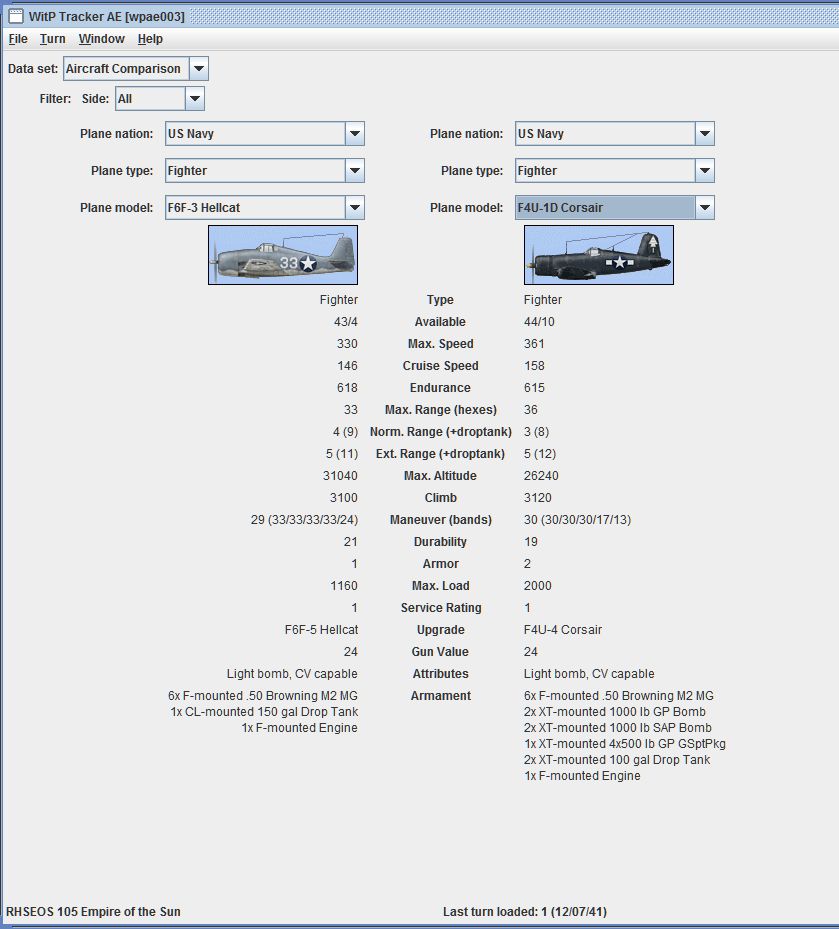Open right Plane nation dropdown arrow

(x=704, y=134)
